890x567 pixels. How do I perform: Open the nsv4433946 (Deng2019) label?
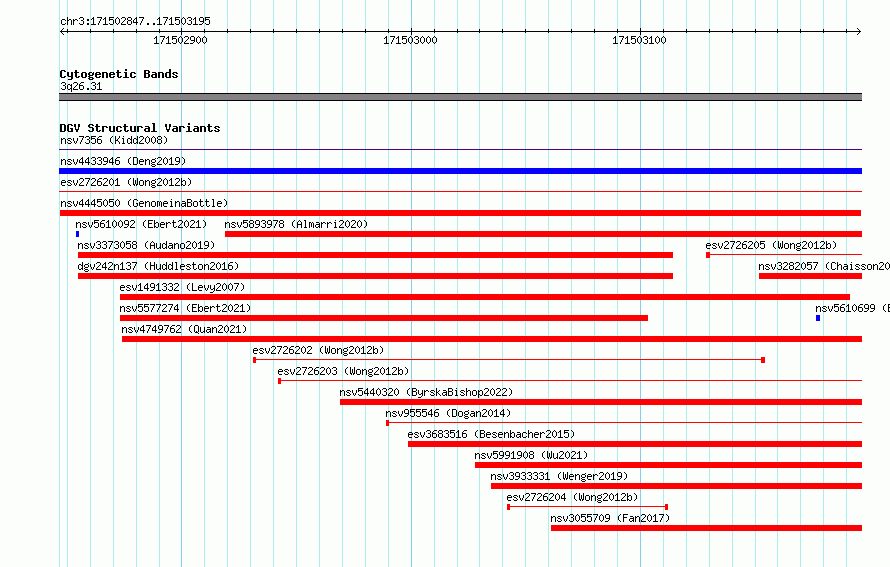[x=123, y=161]
